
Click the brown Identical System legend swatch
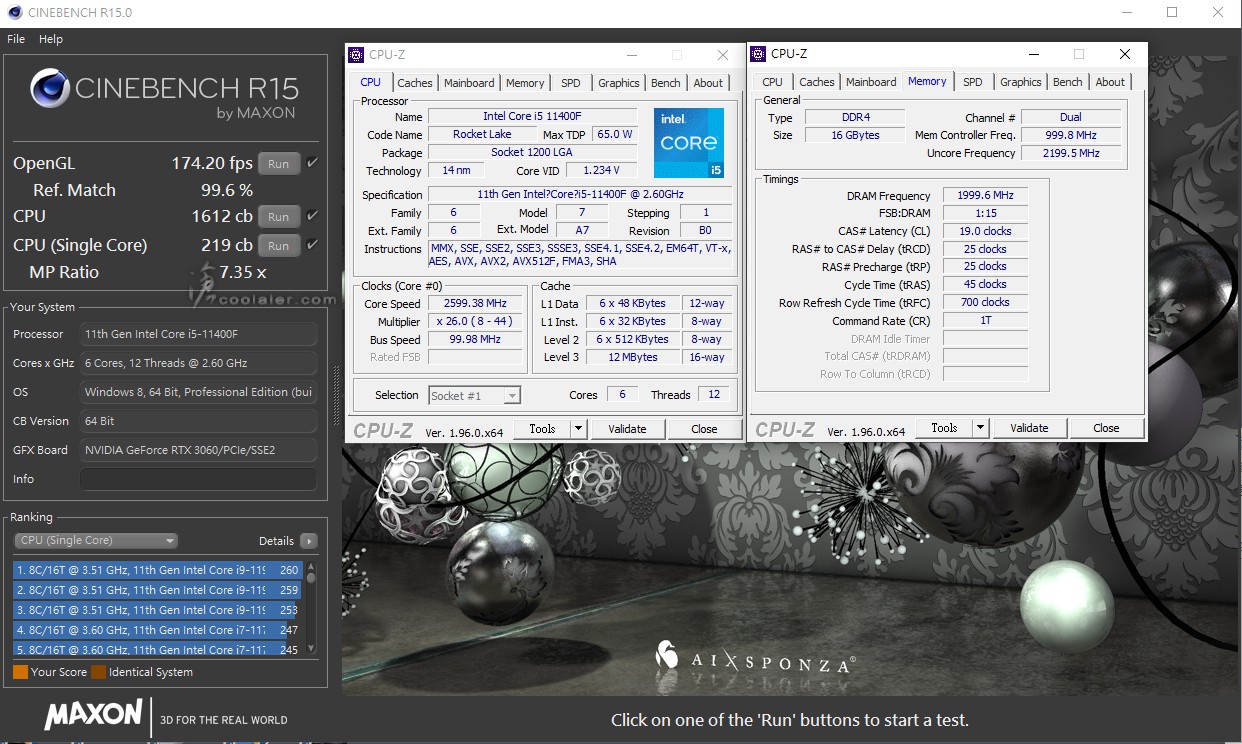click(98, 672)
